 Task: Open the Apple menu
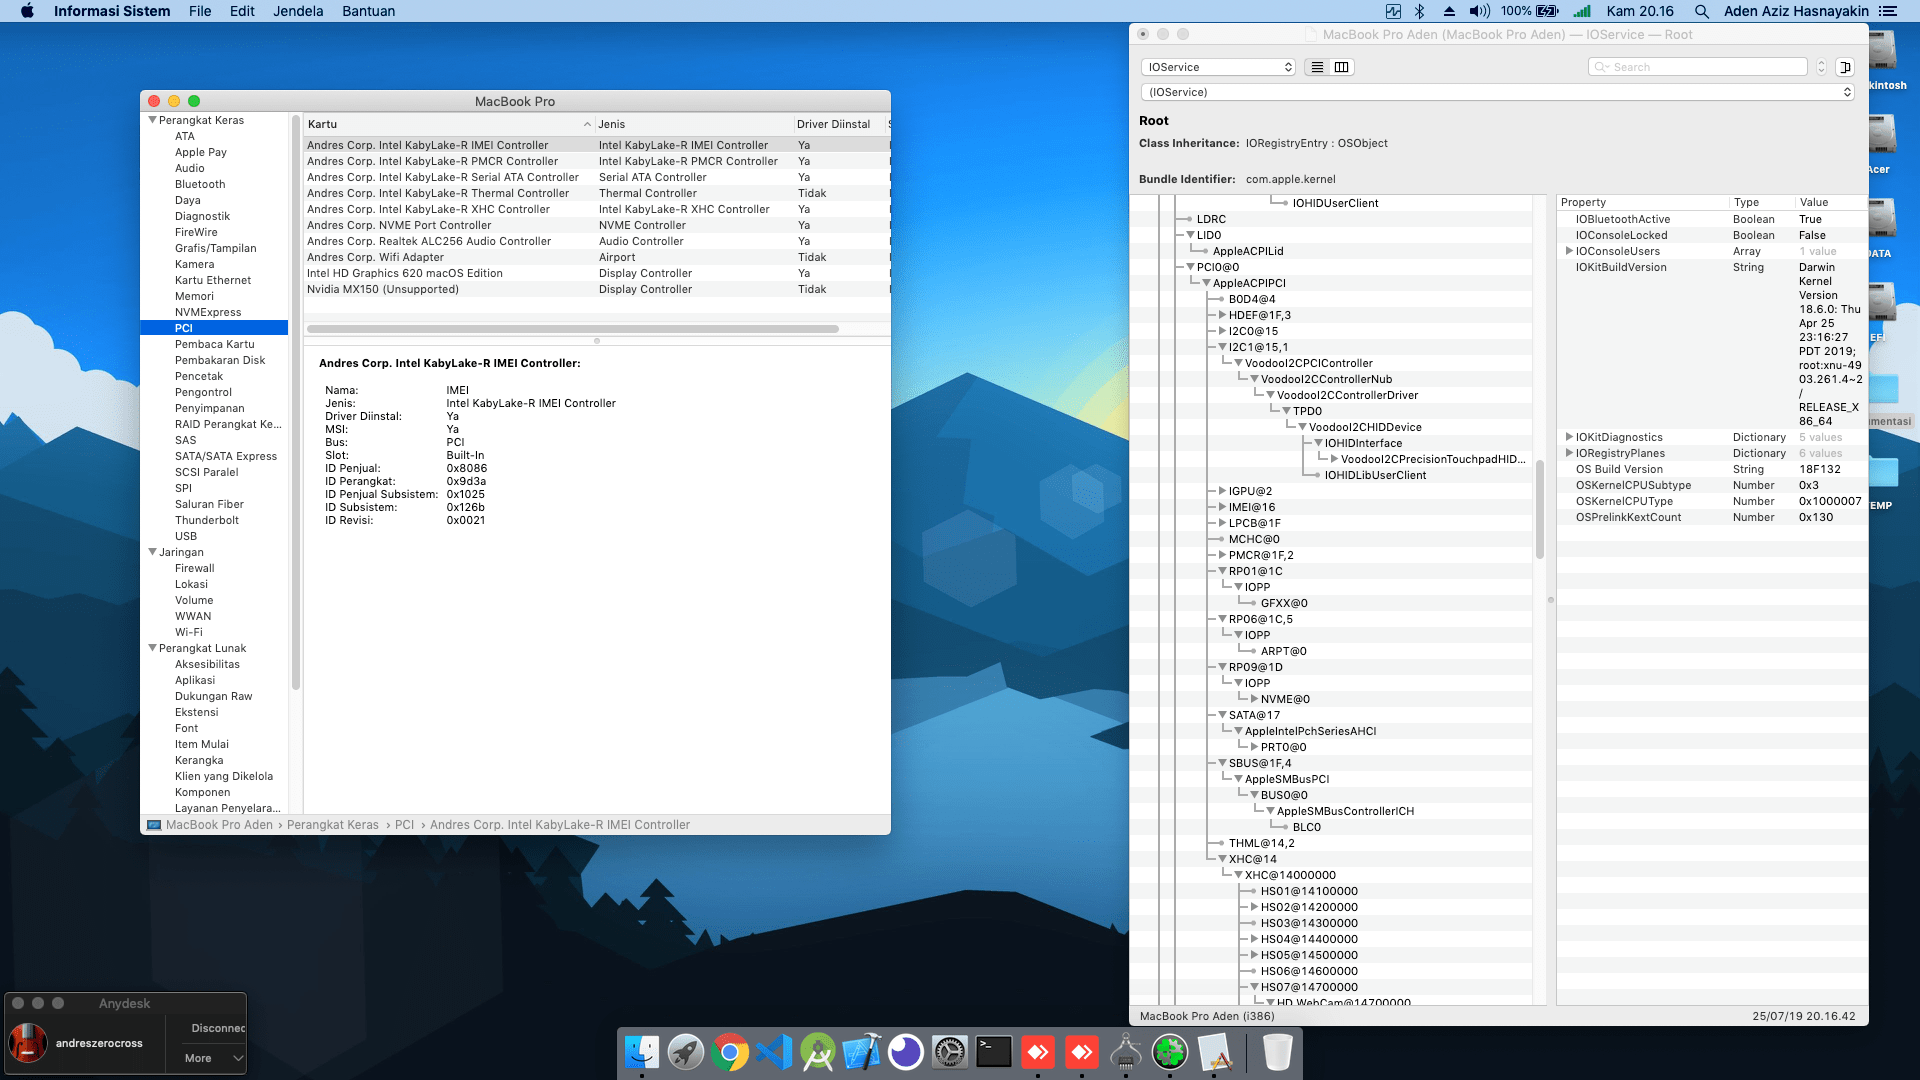[x=27, y=11]
